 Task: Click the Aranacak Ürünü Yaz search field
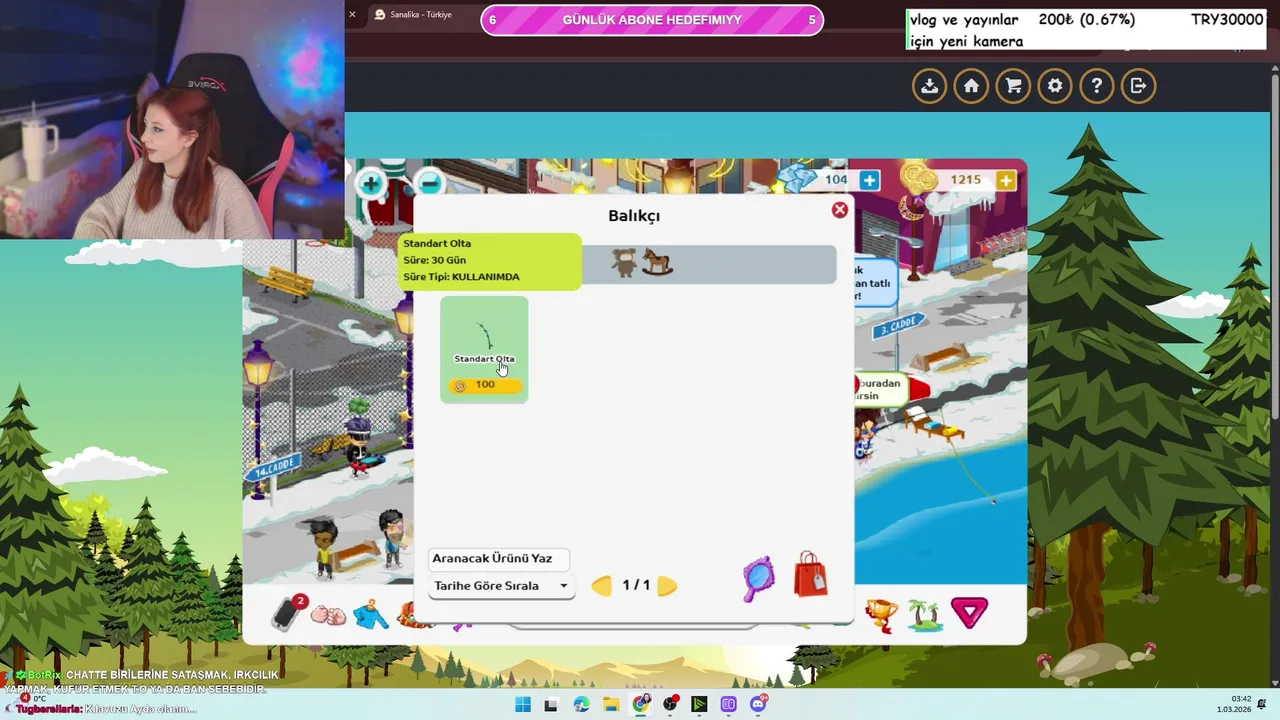pyautogui.click(x=498, y=558)
